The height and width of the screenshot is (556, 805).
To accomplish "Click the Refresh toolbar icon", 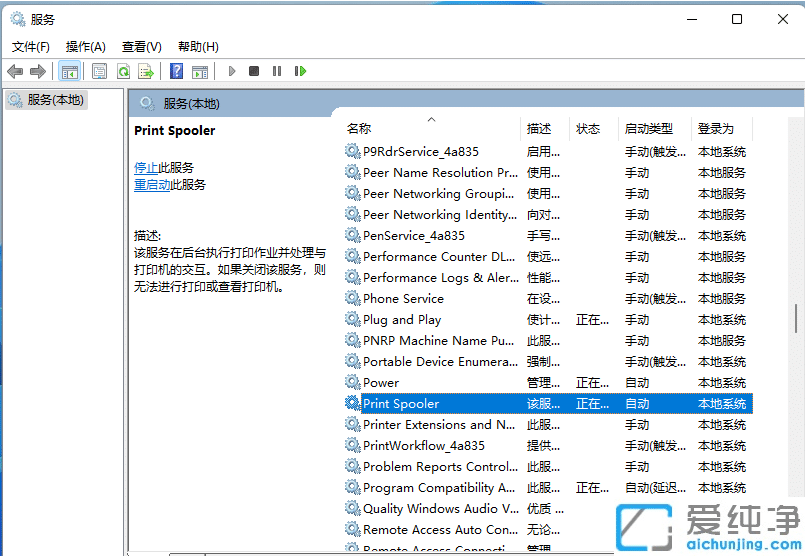I will (123, 71).
